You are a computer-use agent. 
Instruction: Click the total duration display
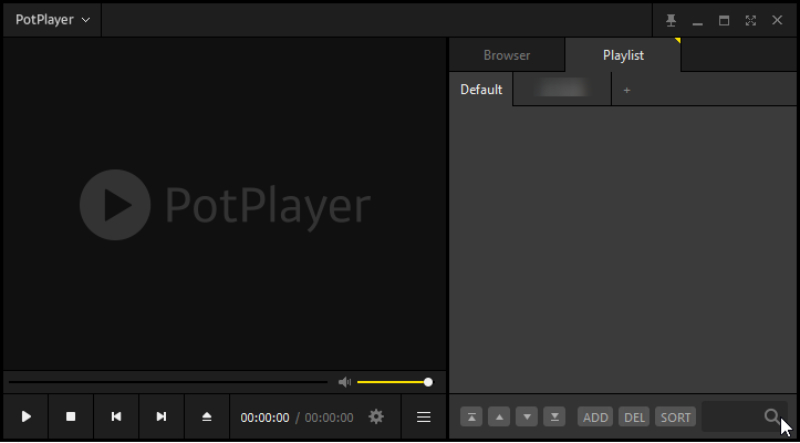click(329, 417)
